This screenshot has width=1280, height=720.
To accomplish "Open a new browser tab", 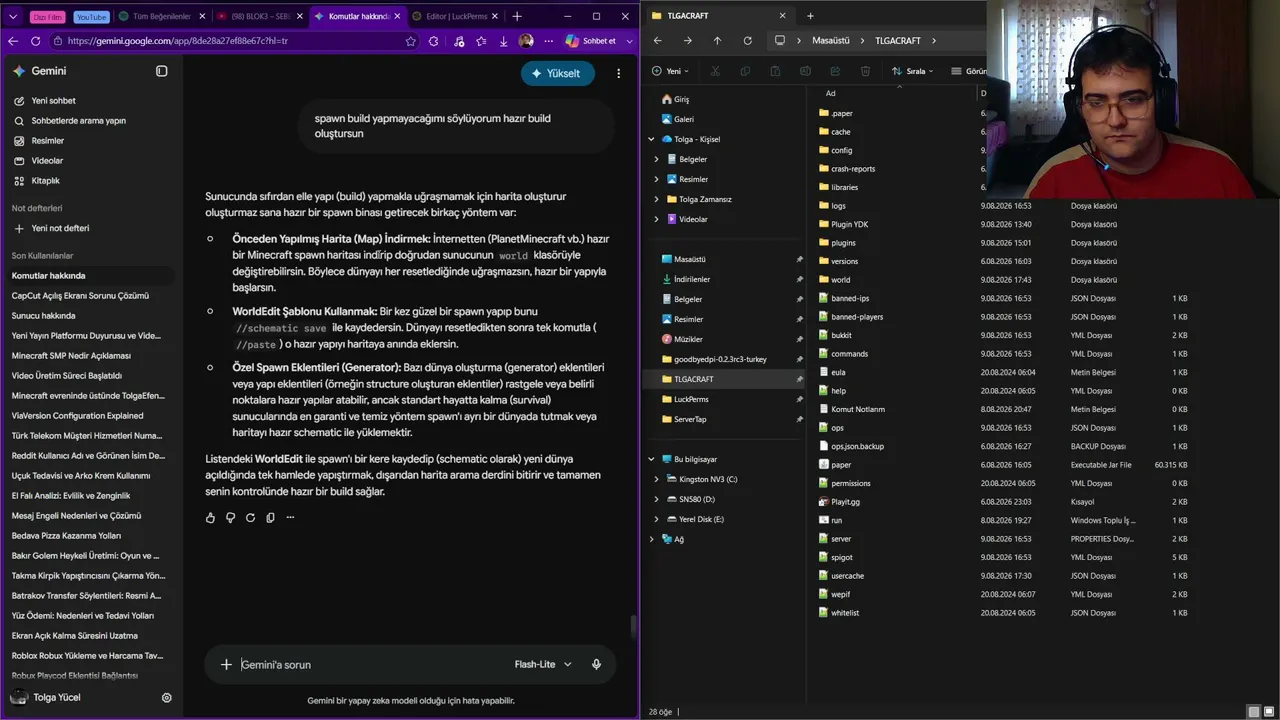I will point(517,16).
